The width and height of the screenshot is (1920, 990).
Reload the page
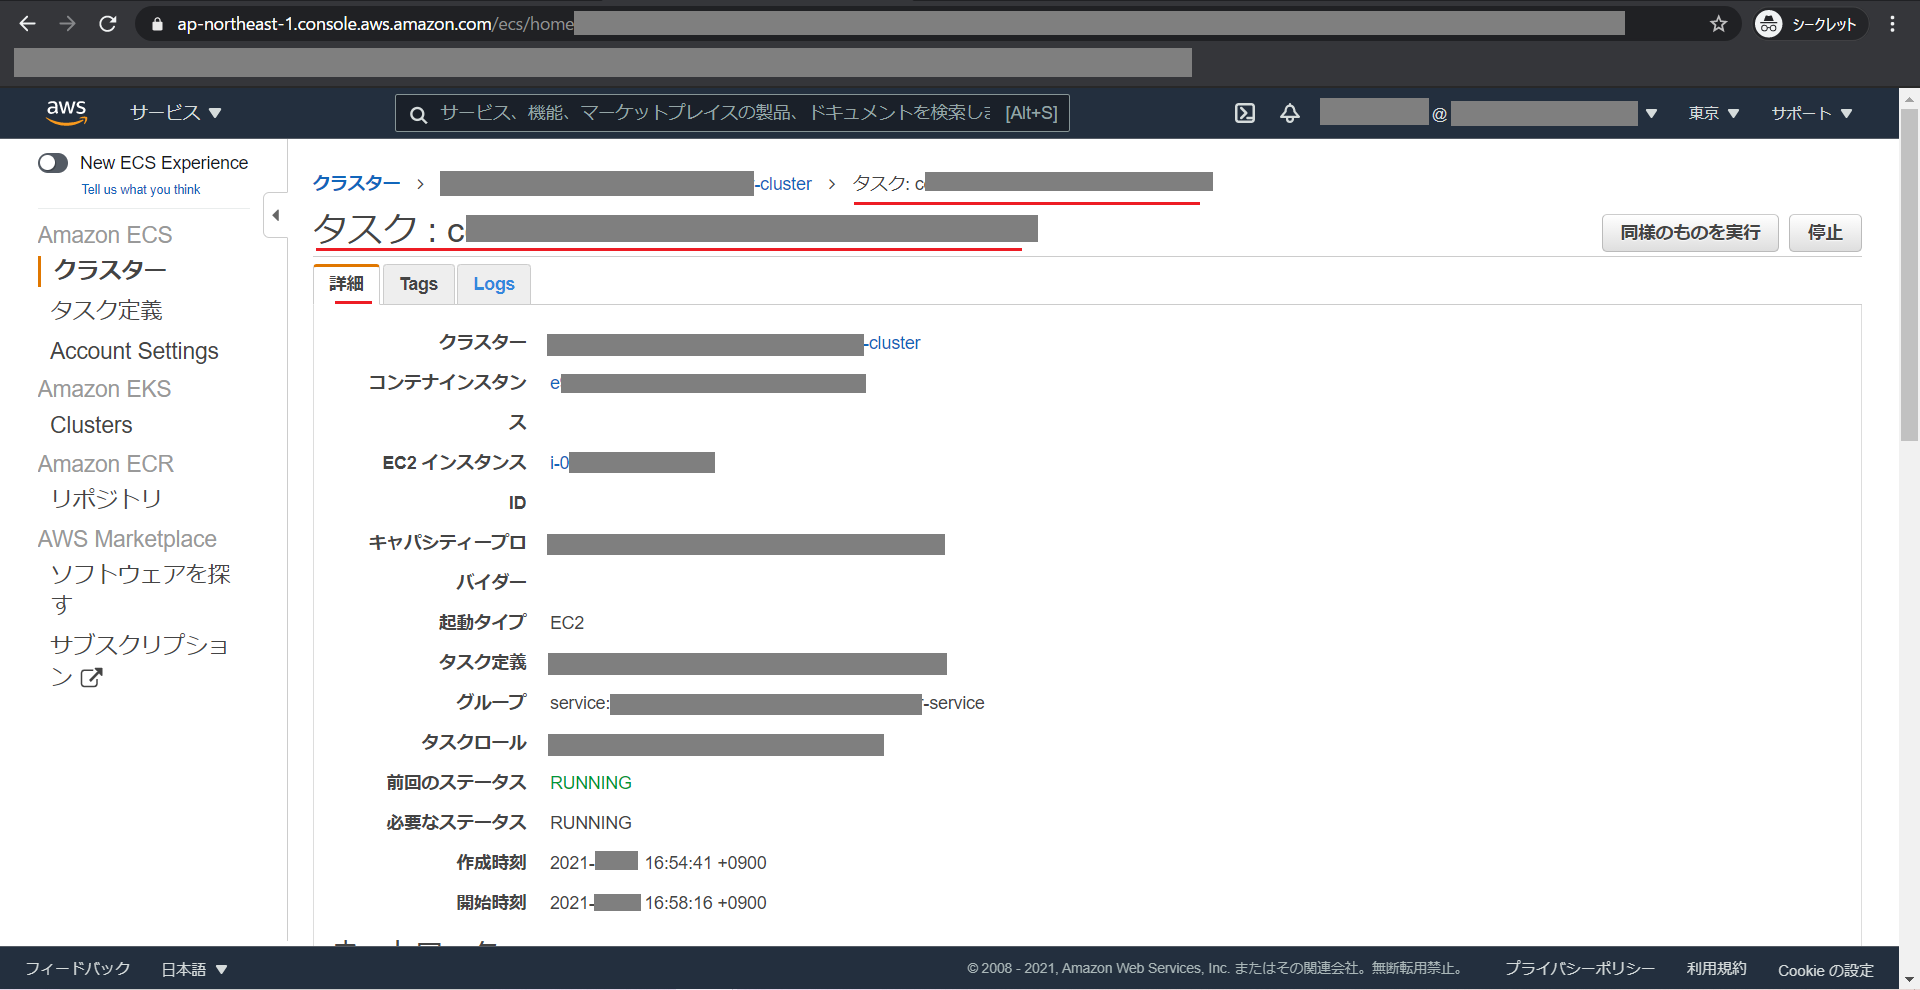[108, 24]
